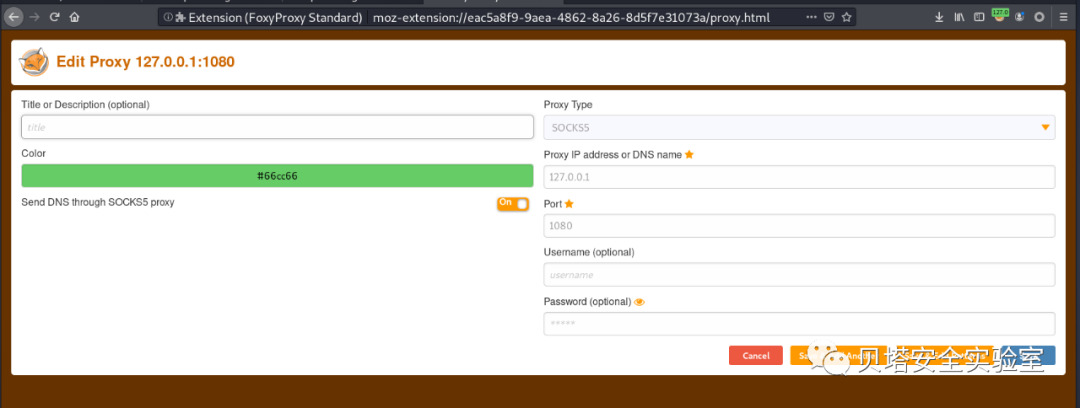1080x408 pixels.
Task: Open the FoxyProxy toolbar extension icon
Action: pos(999,15)
